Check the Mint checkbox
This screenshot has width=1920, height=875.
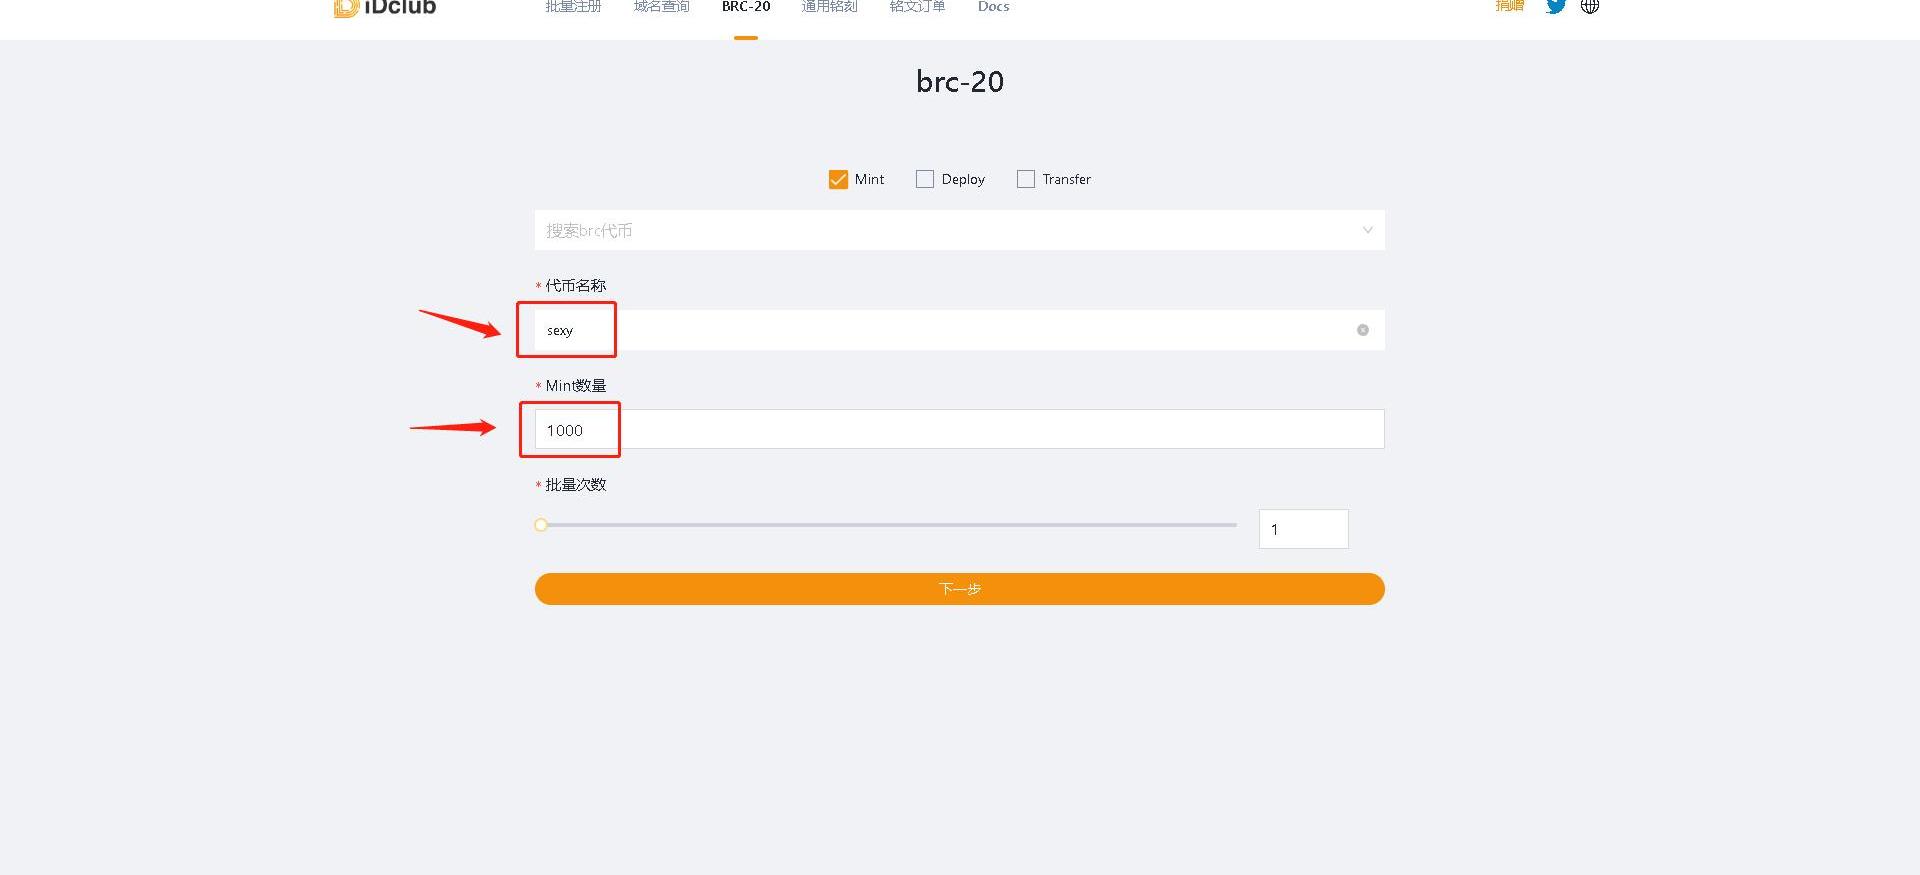tap(838, 180)
